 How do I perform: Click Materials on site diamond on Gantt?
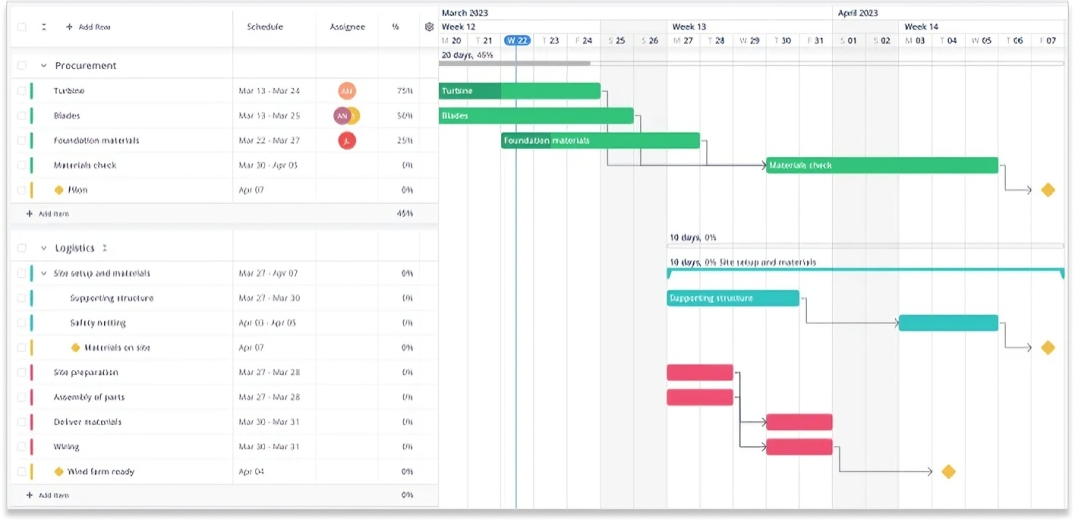pos(1048,348)
